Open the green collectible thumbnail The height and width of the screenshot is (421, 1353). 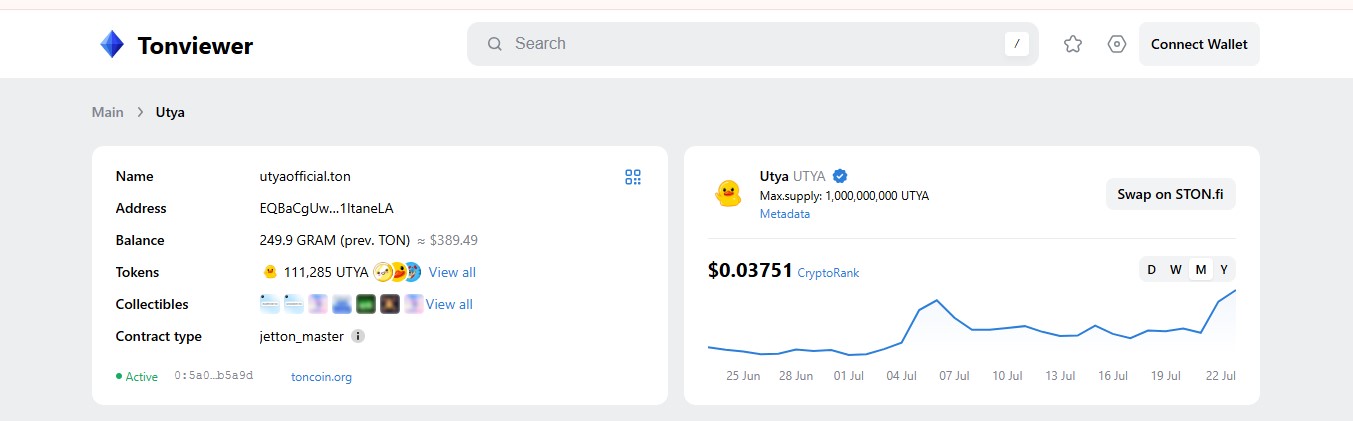point(366,304)
